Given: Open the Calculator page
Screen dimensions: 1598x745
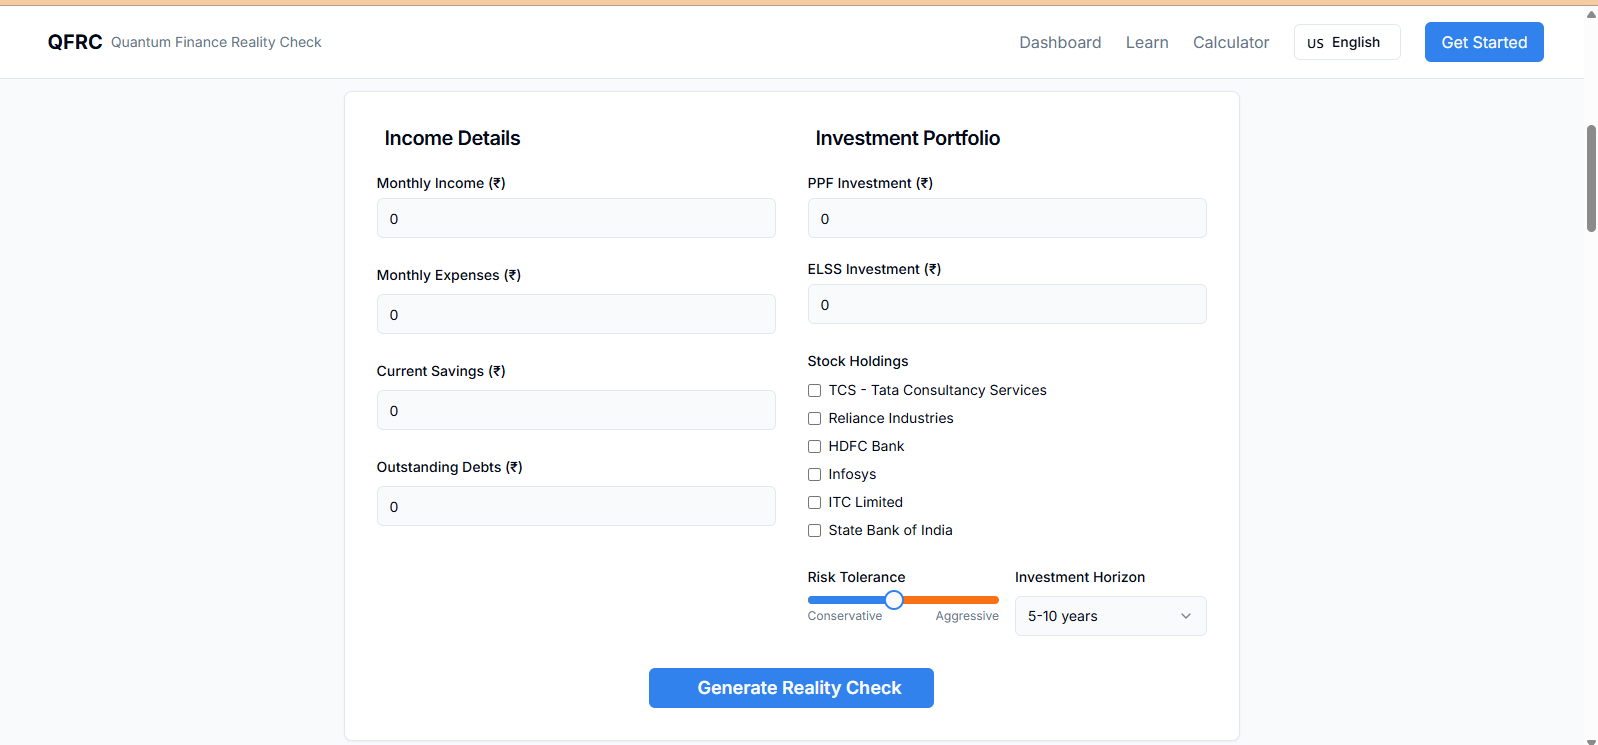Looking at the screenshot, I should coord(1231,42).
